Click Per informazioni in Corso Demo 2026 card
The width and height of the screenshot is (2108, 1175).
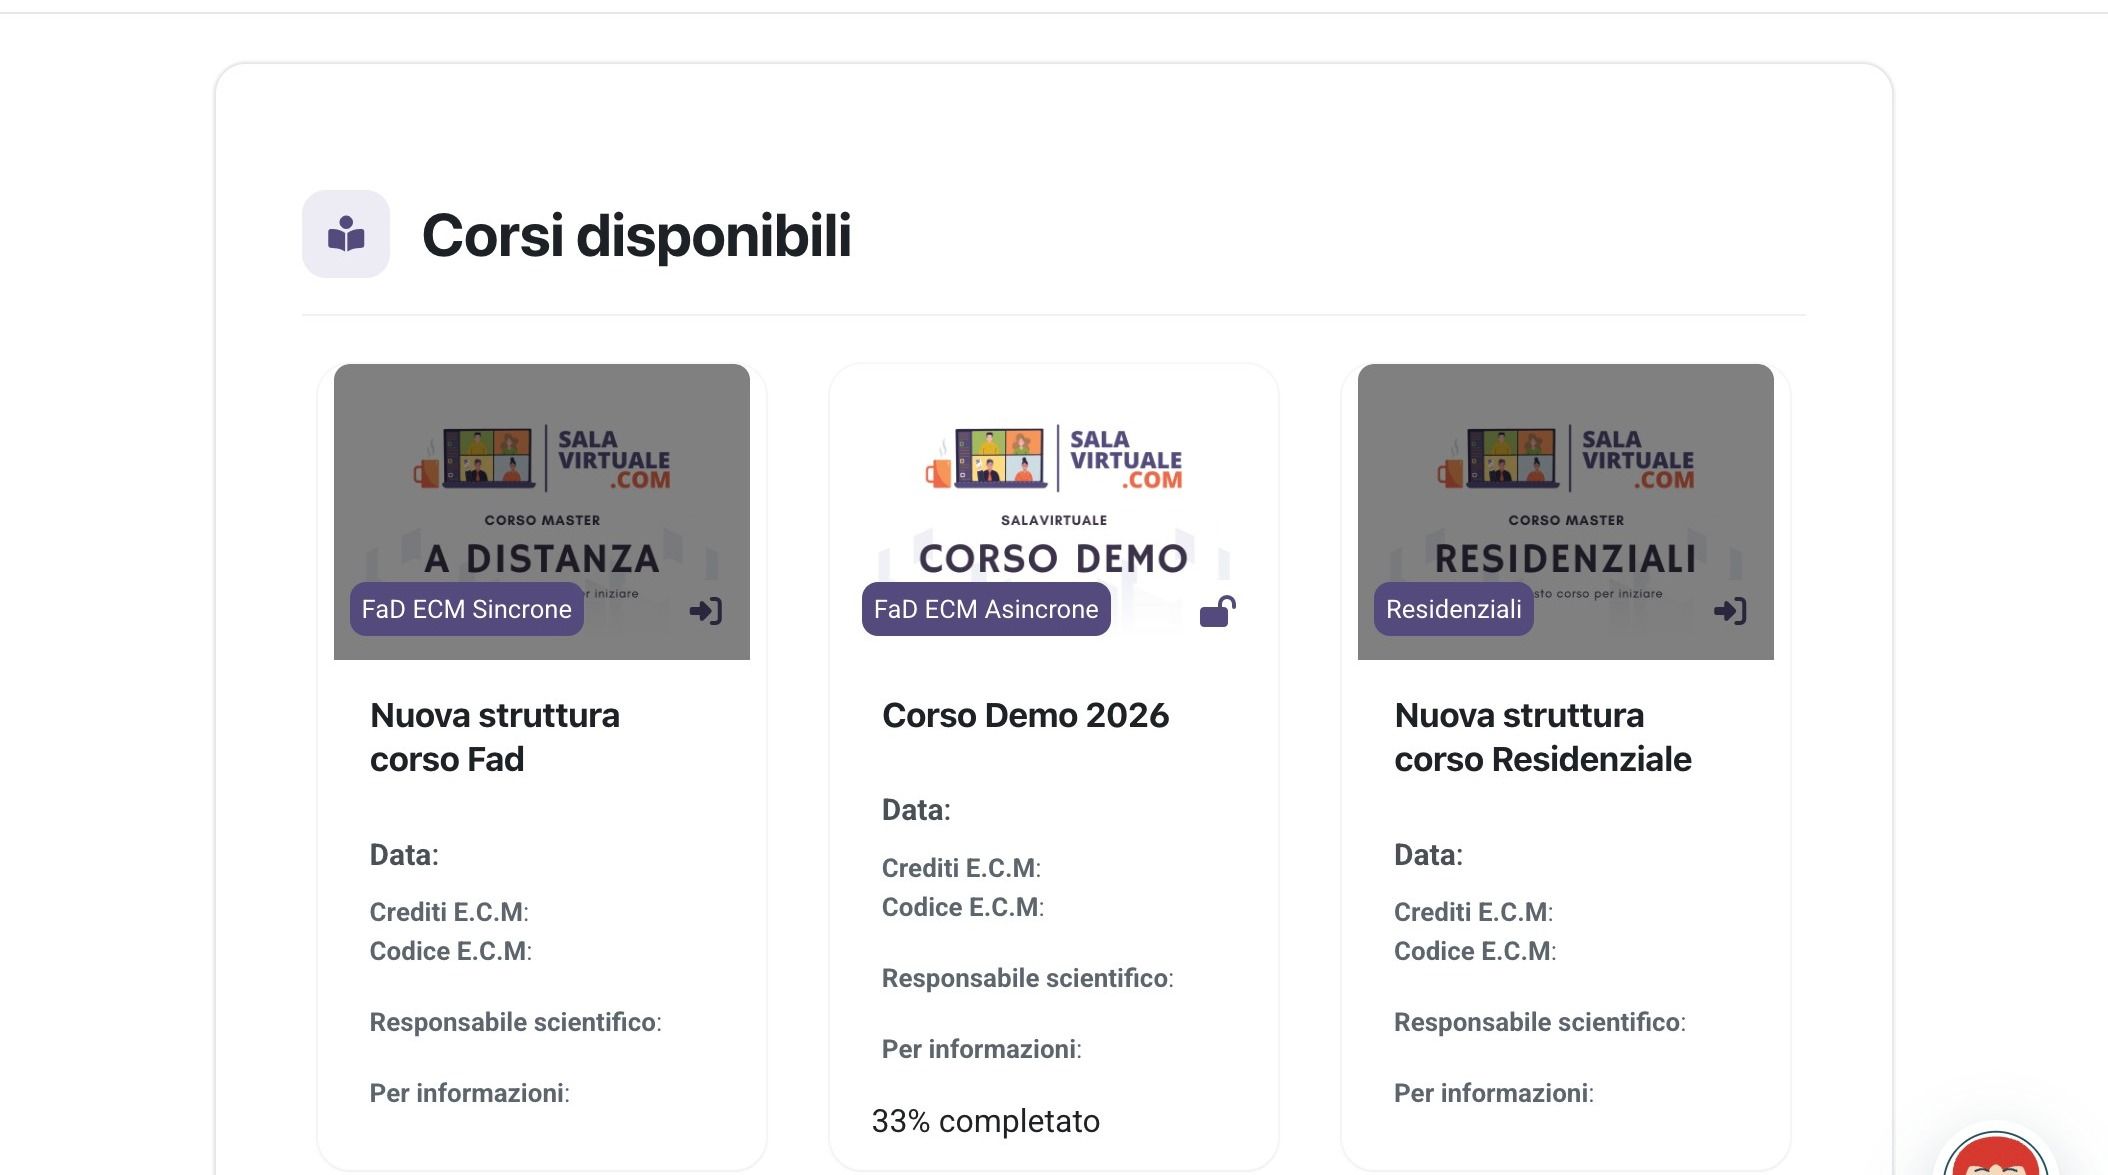[x=982, y=1049]
